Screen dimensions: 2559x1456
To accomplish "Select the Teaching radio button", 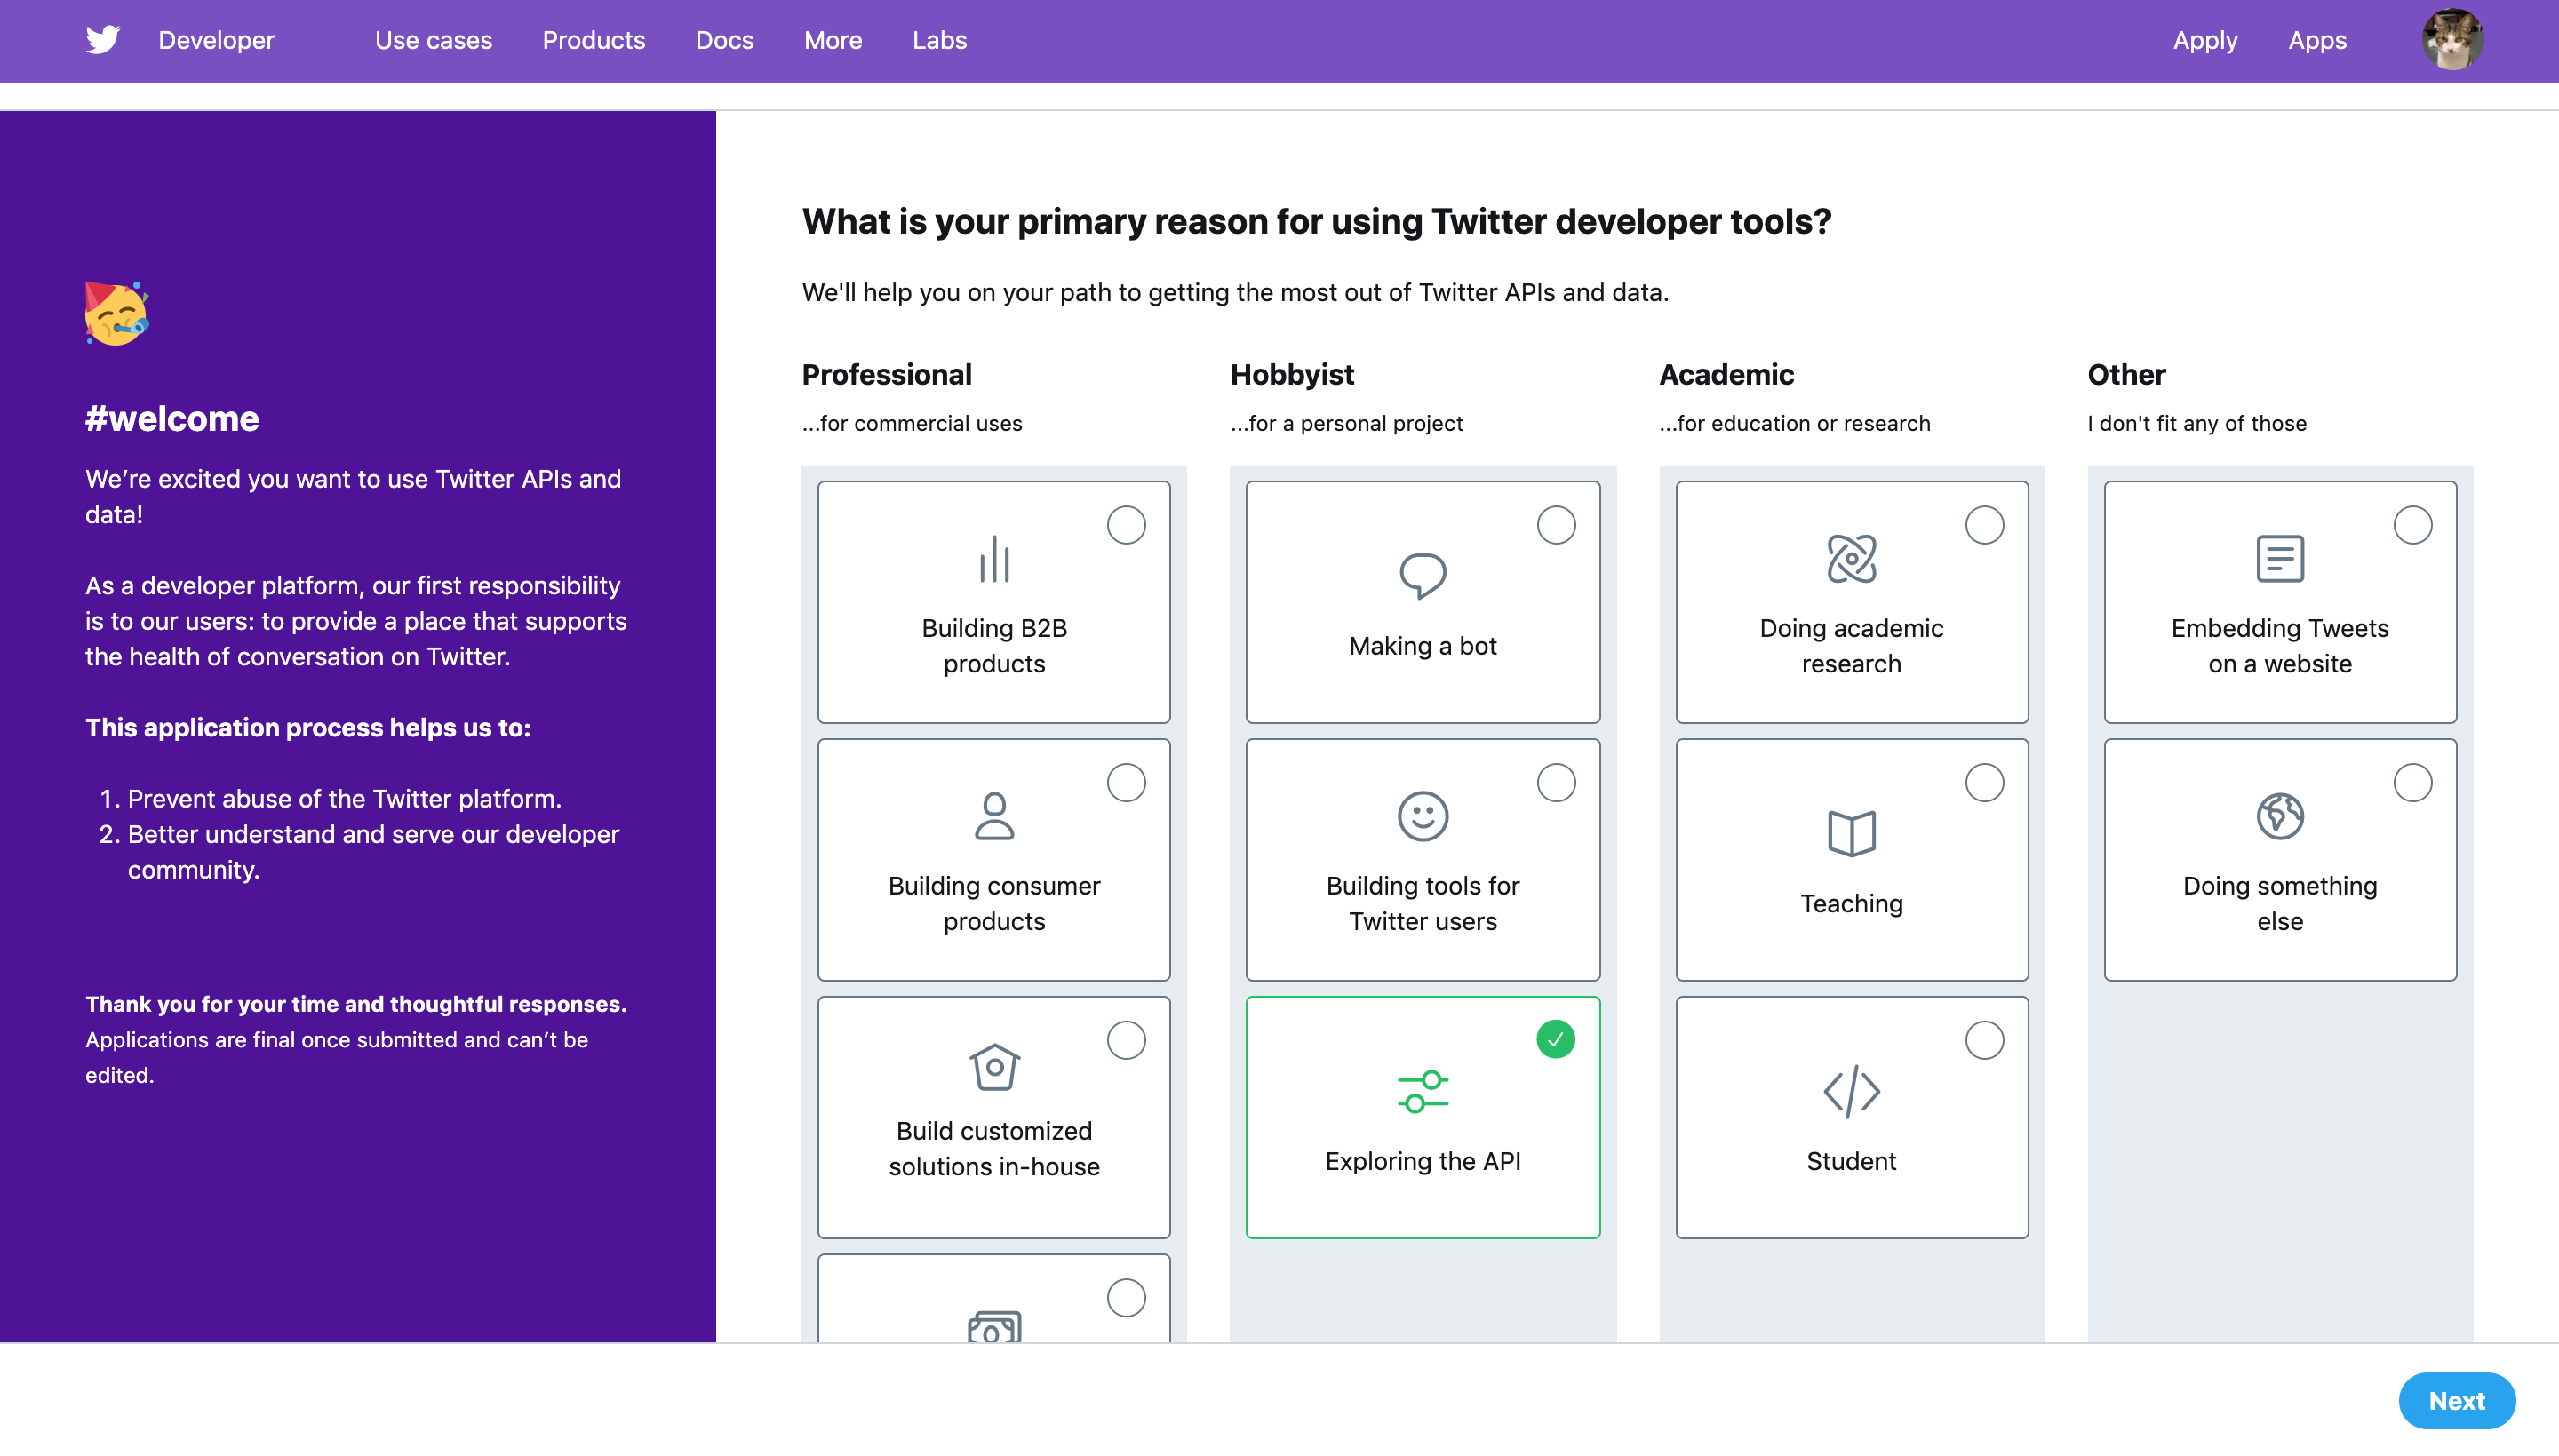I will pos(1984,783).
